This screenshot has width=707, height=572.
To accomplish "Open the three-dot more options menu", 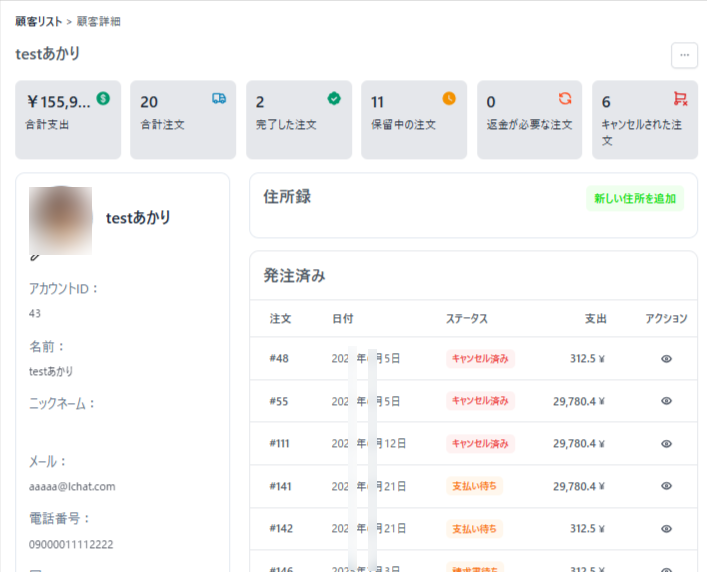I will pyautogui.click(x=684, y=55).
